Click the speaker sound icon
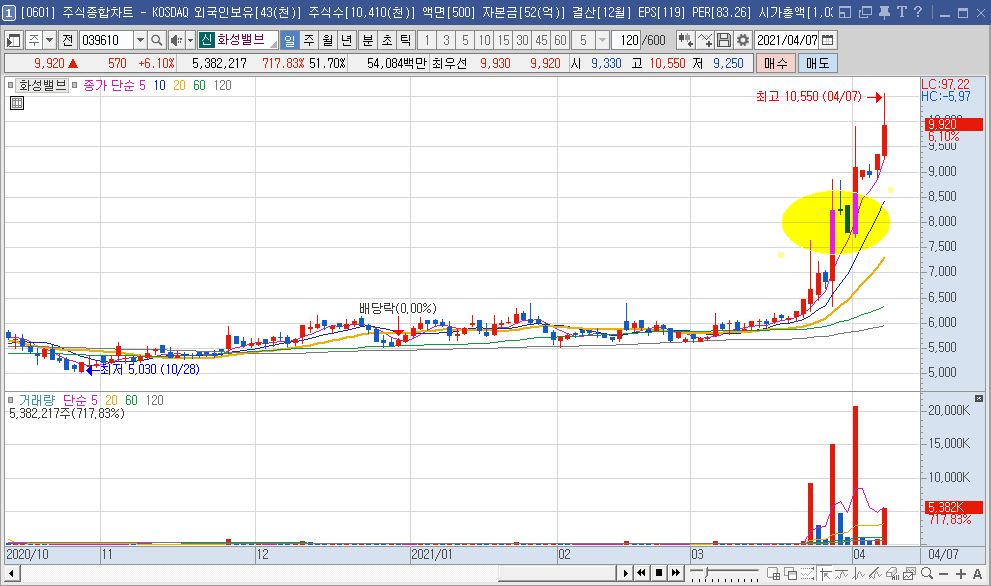Viewport: 991px width, 586px height. click(176, 40)
